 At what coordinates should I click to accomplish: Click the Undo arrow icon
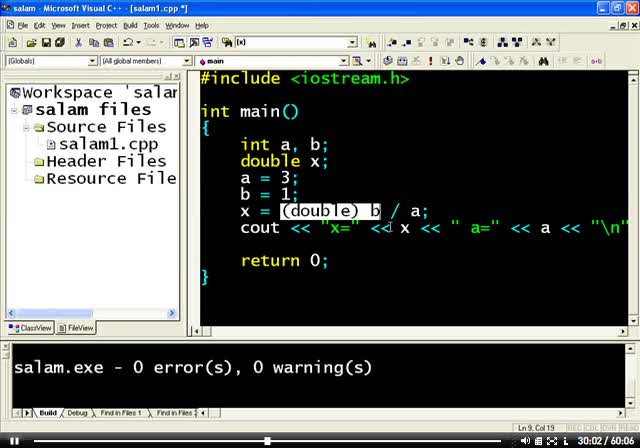[x=128, y=42]
